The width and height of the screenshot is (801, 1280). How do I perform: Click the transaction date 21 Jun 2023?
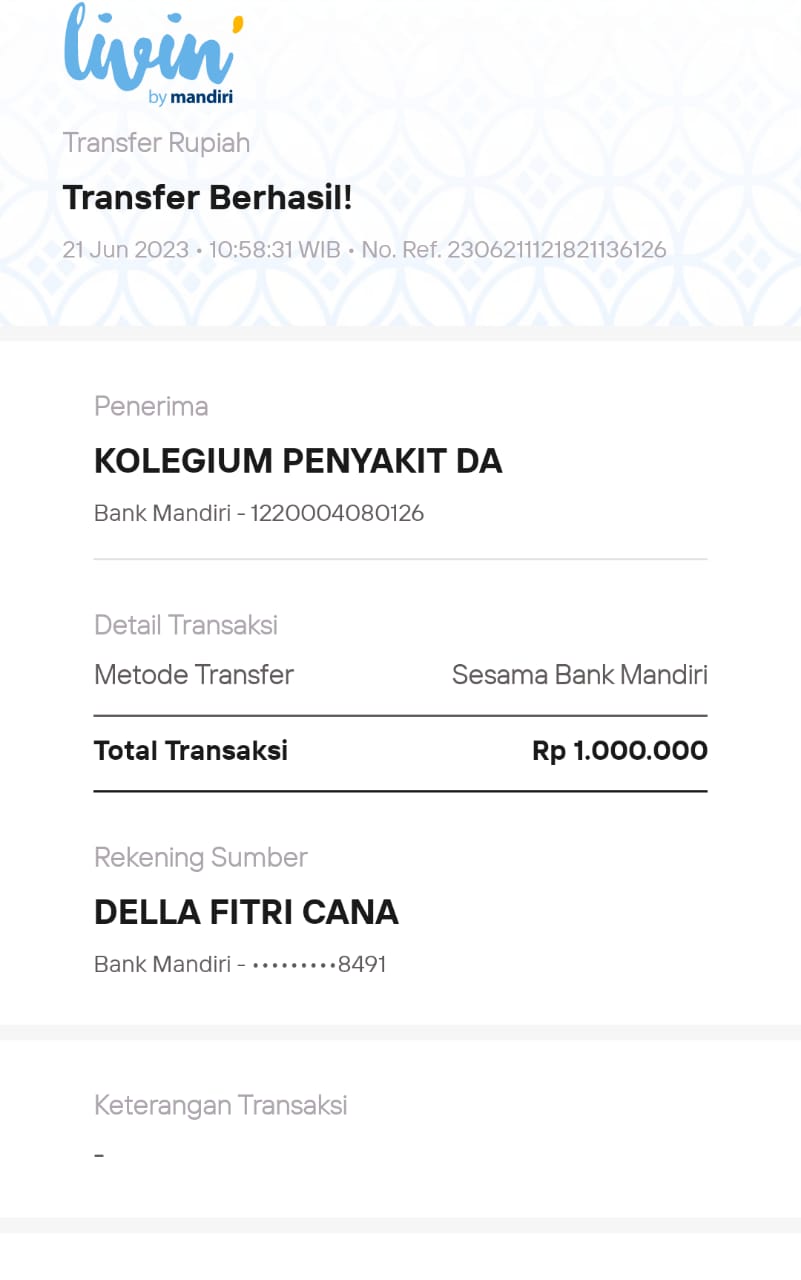[x=125, y=250]
